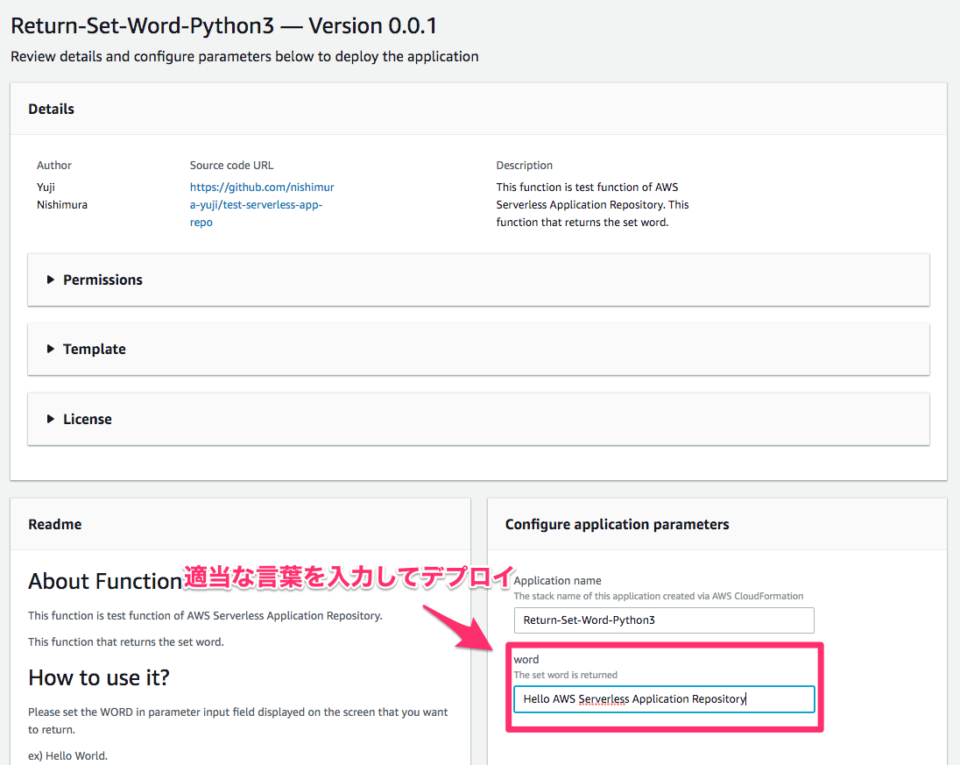Click the Template disclosure triangle
960x765 pixels.
[52, 349]
